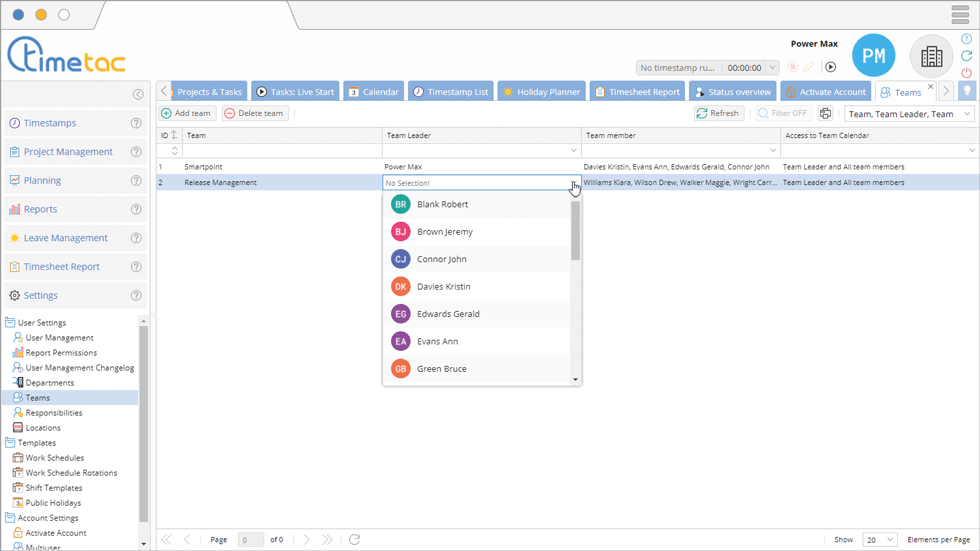This screenshot has width=980, height=551.
Task: Click the team leader list scrollbar
Action: click(x=575, y=231)
